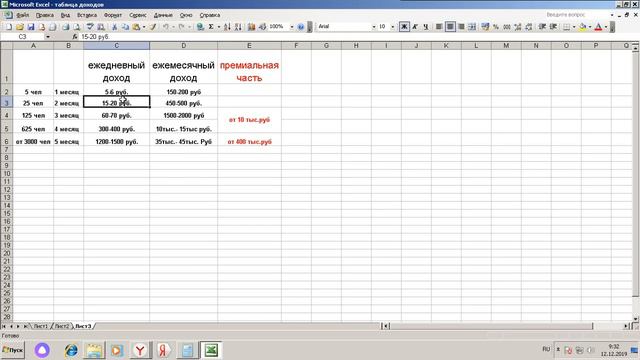Screen dimensions: 640x360
Task: Increase cell indent
Action: [x=553, y=27]
